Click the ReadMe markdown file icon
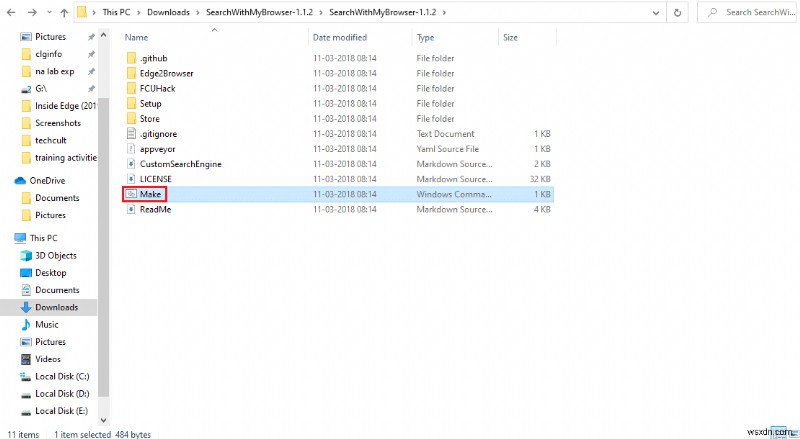800x439 pixels. point(131,209)
